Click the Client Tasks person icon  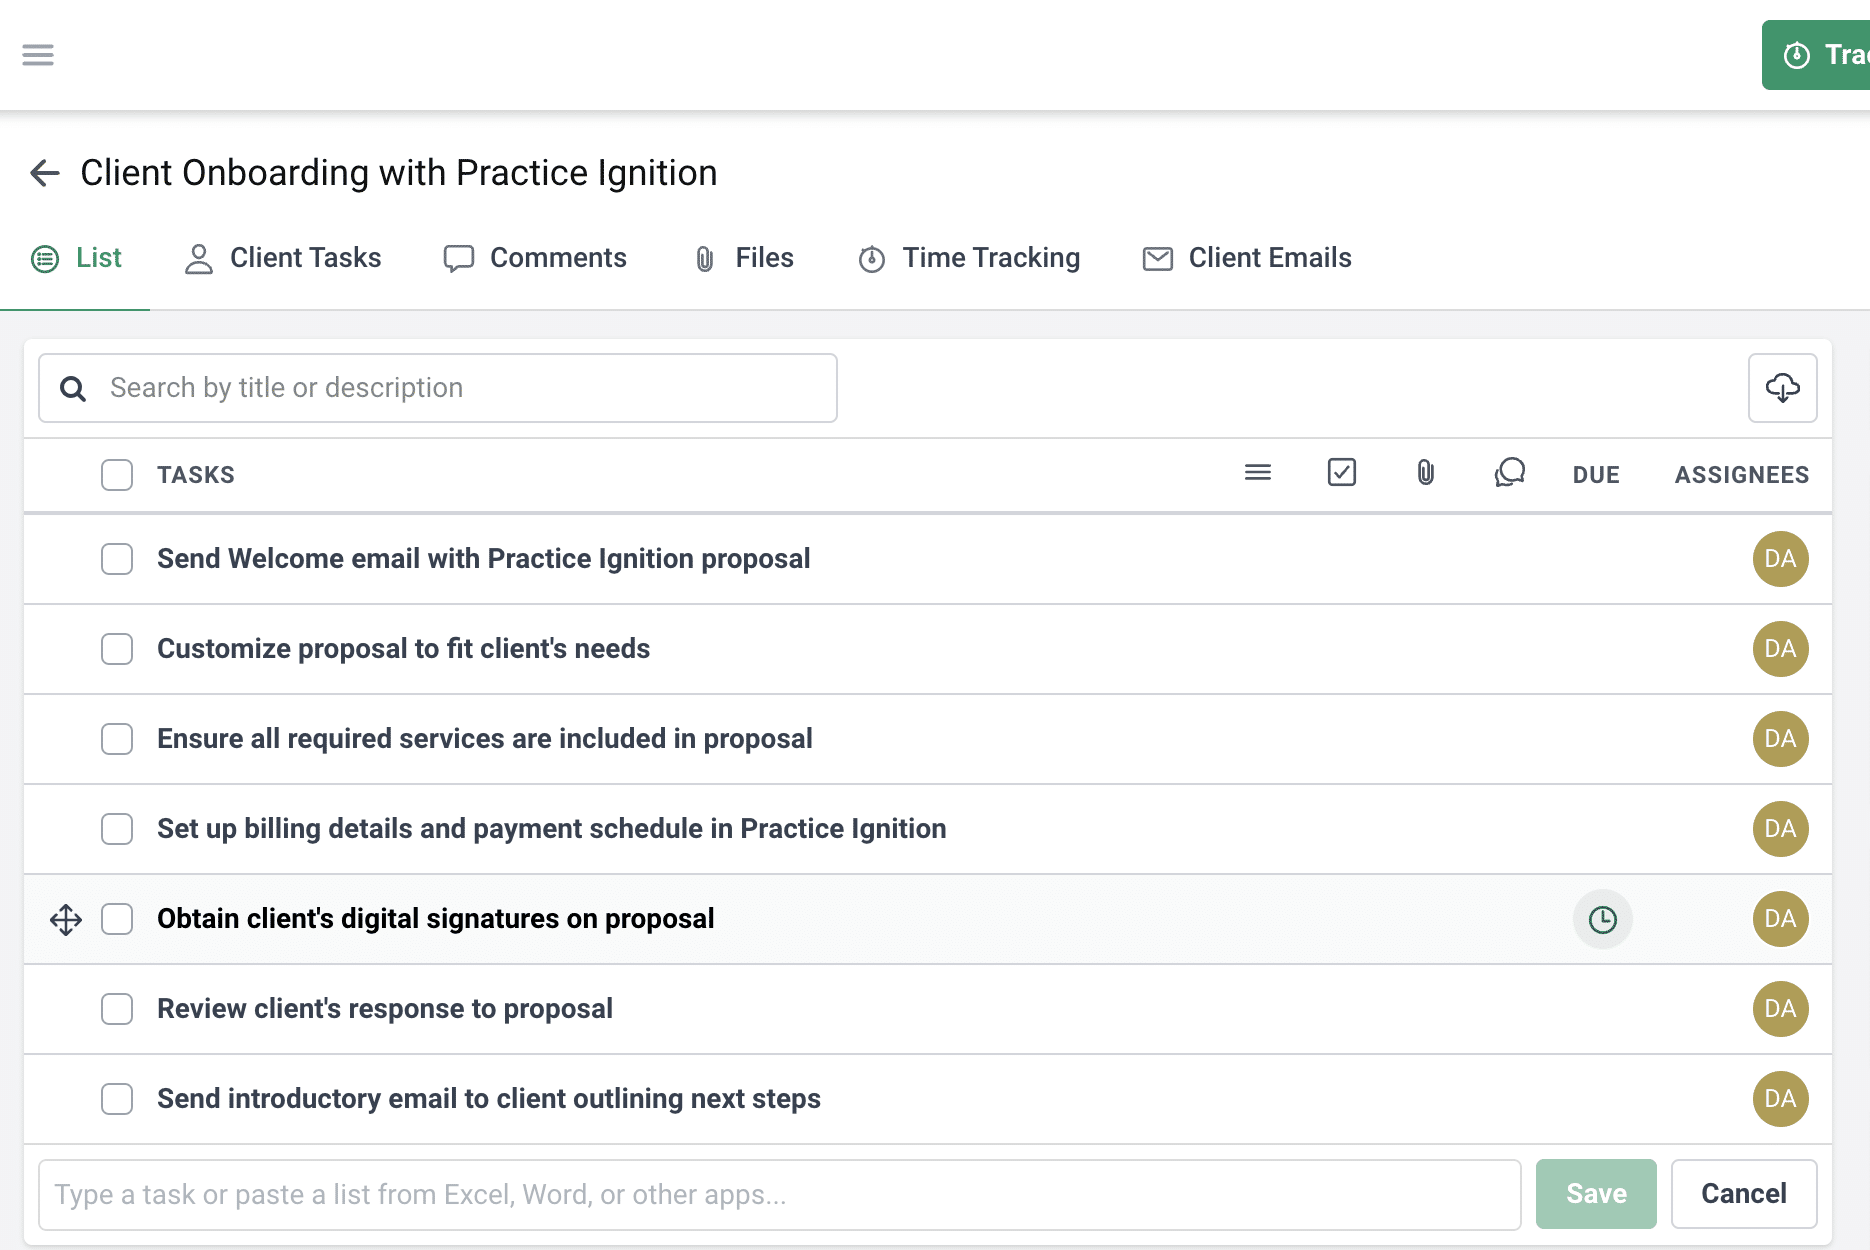(199, 259)
